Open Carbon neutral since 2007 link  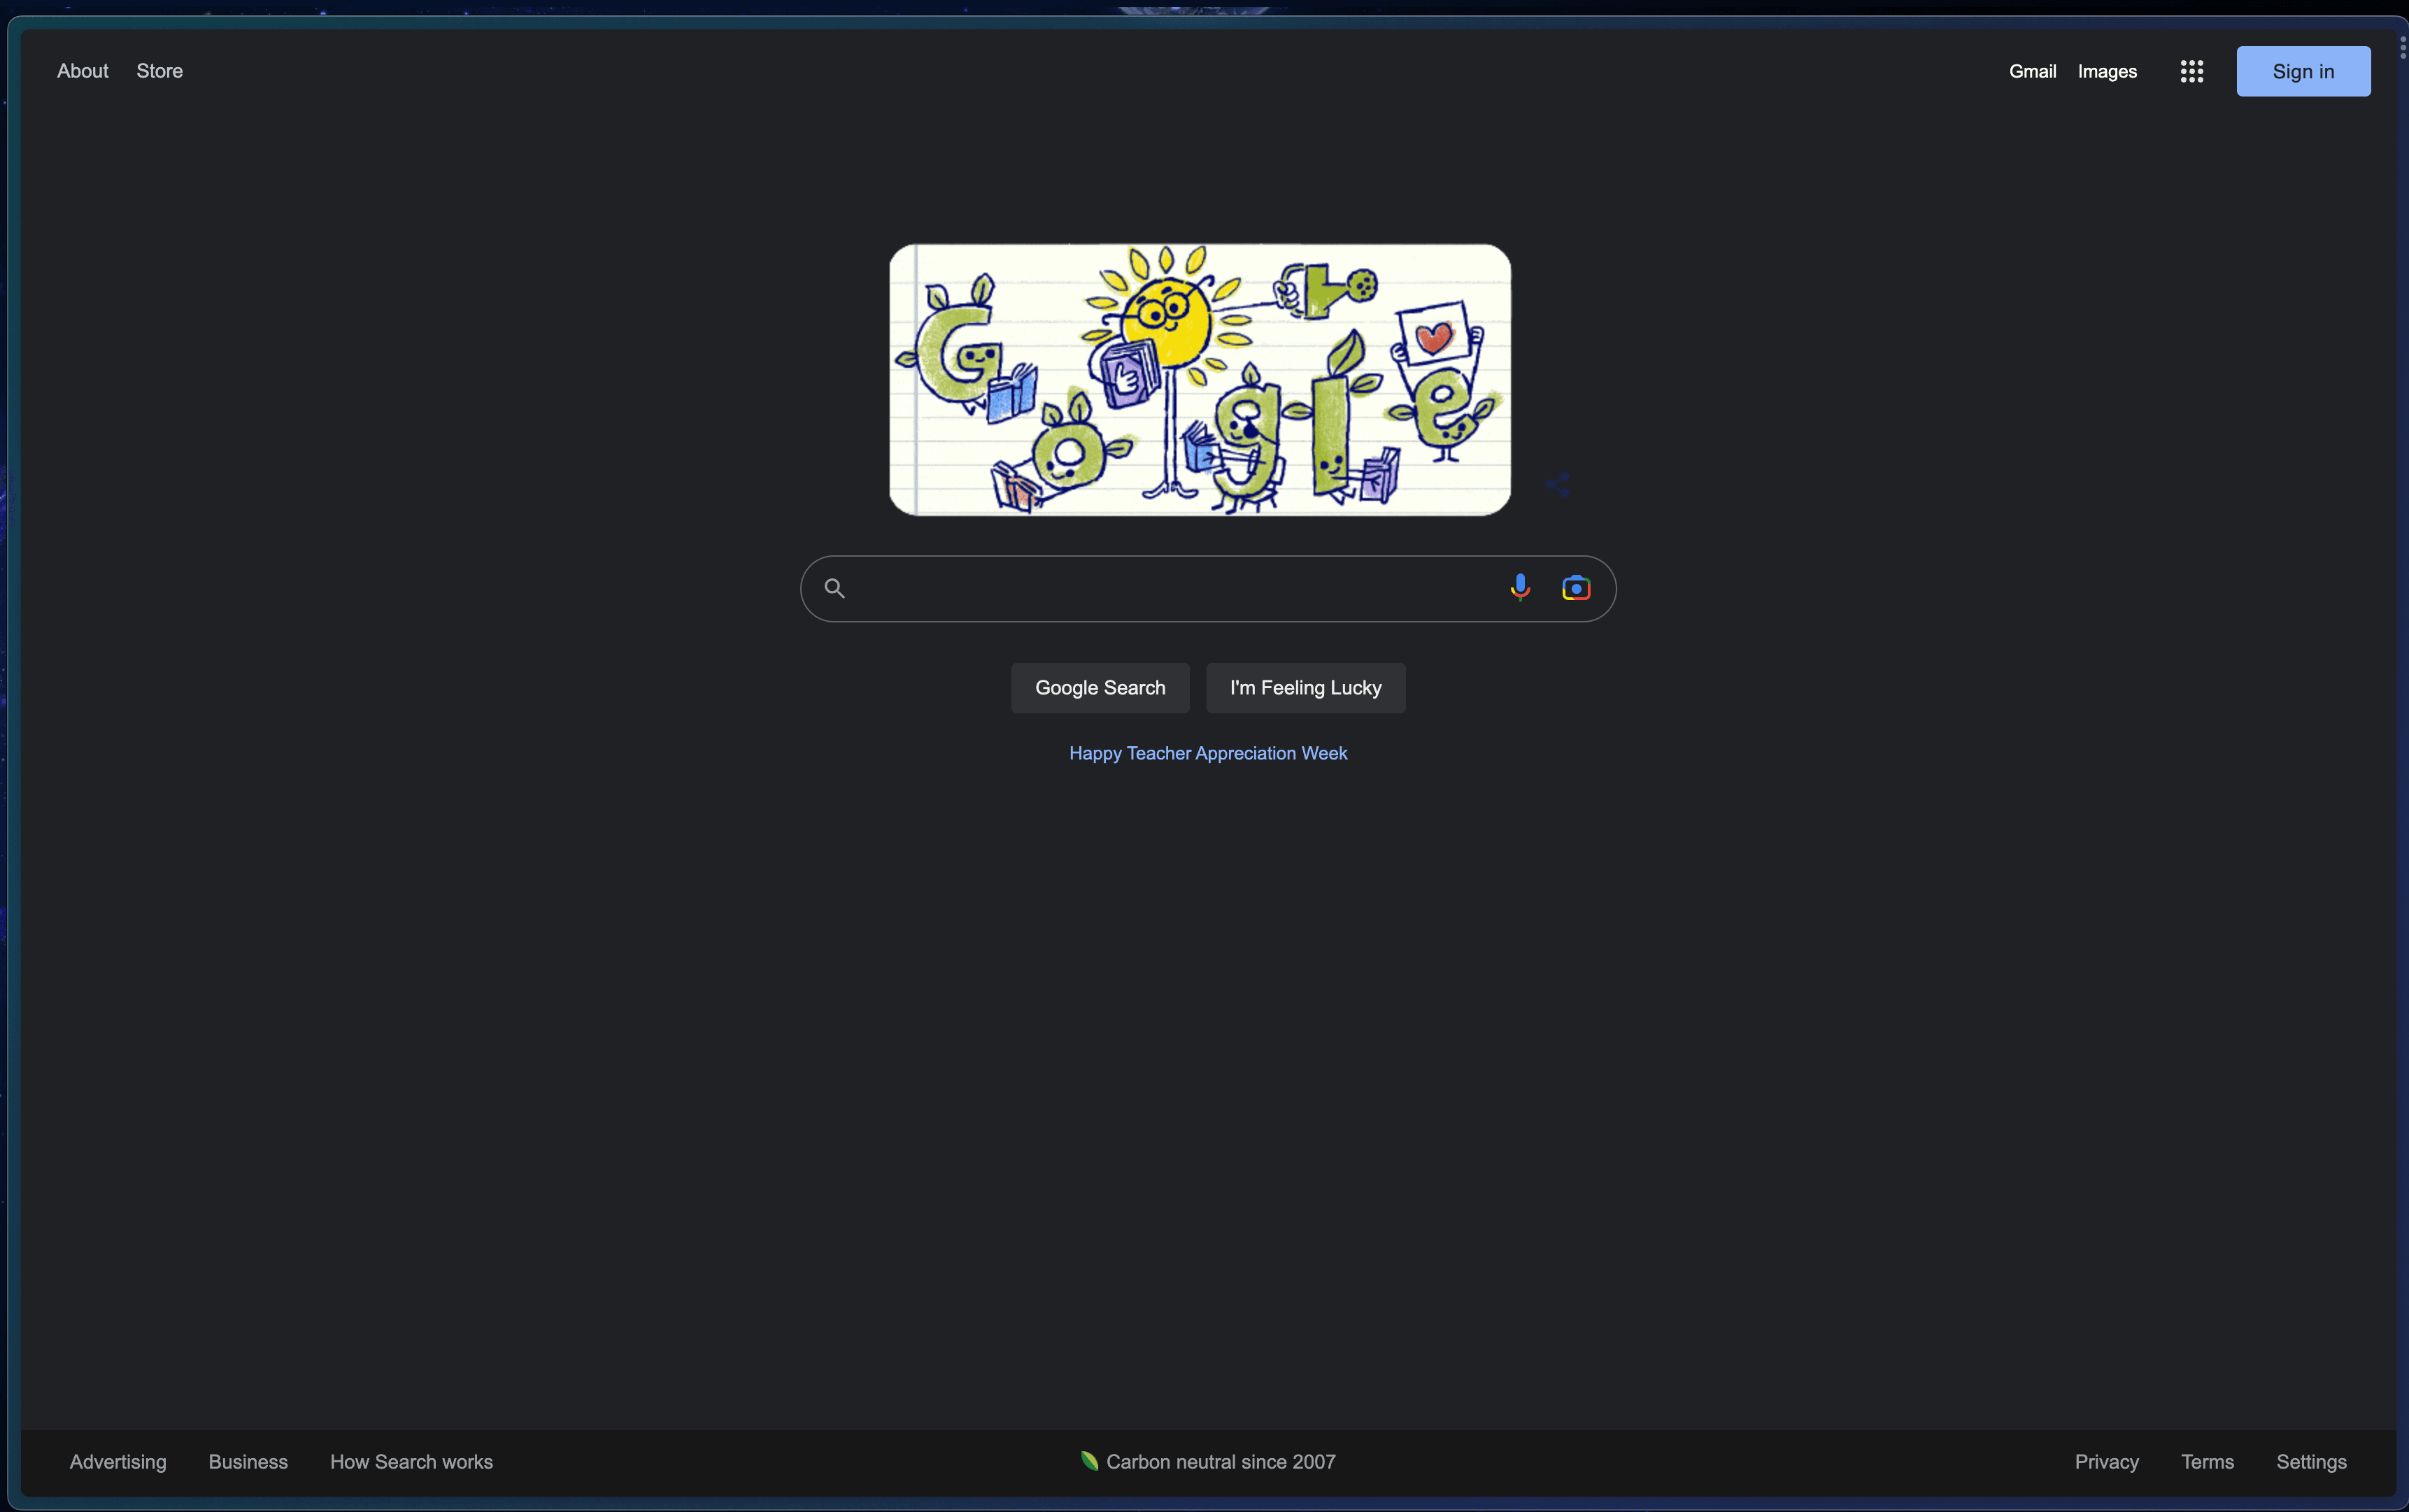pyautogui.click(x=1208, y=1461)
